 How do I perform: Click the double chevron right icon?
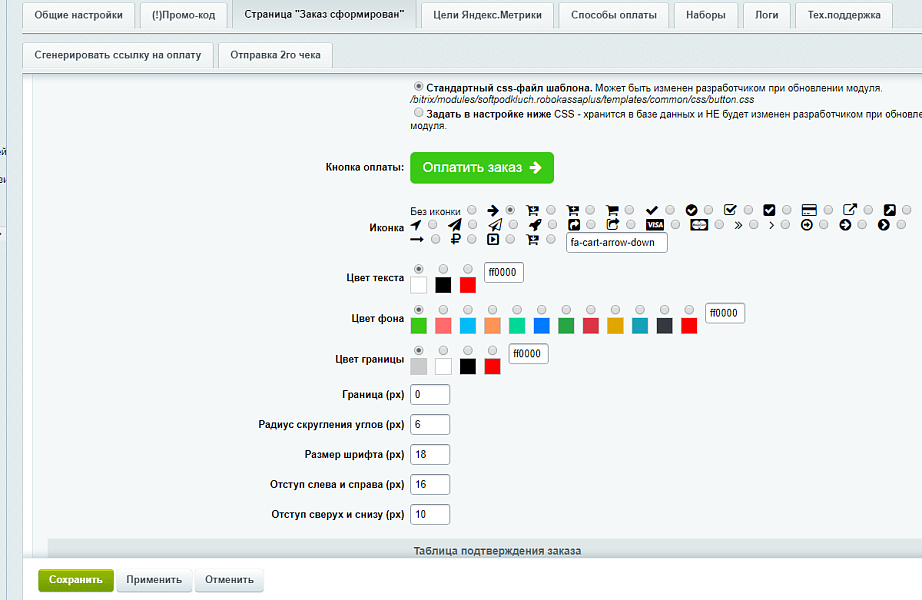[x=738, y=225]
